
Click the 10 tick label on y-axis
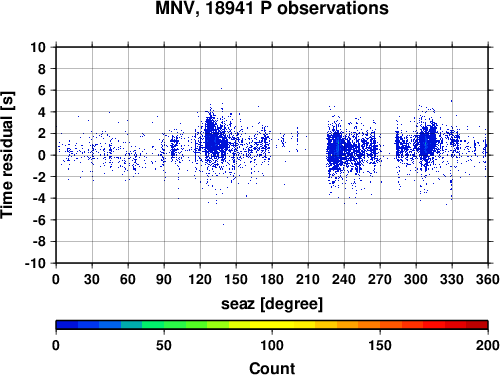click(38, 47)
